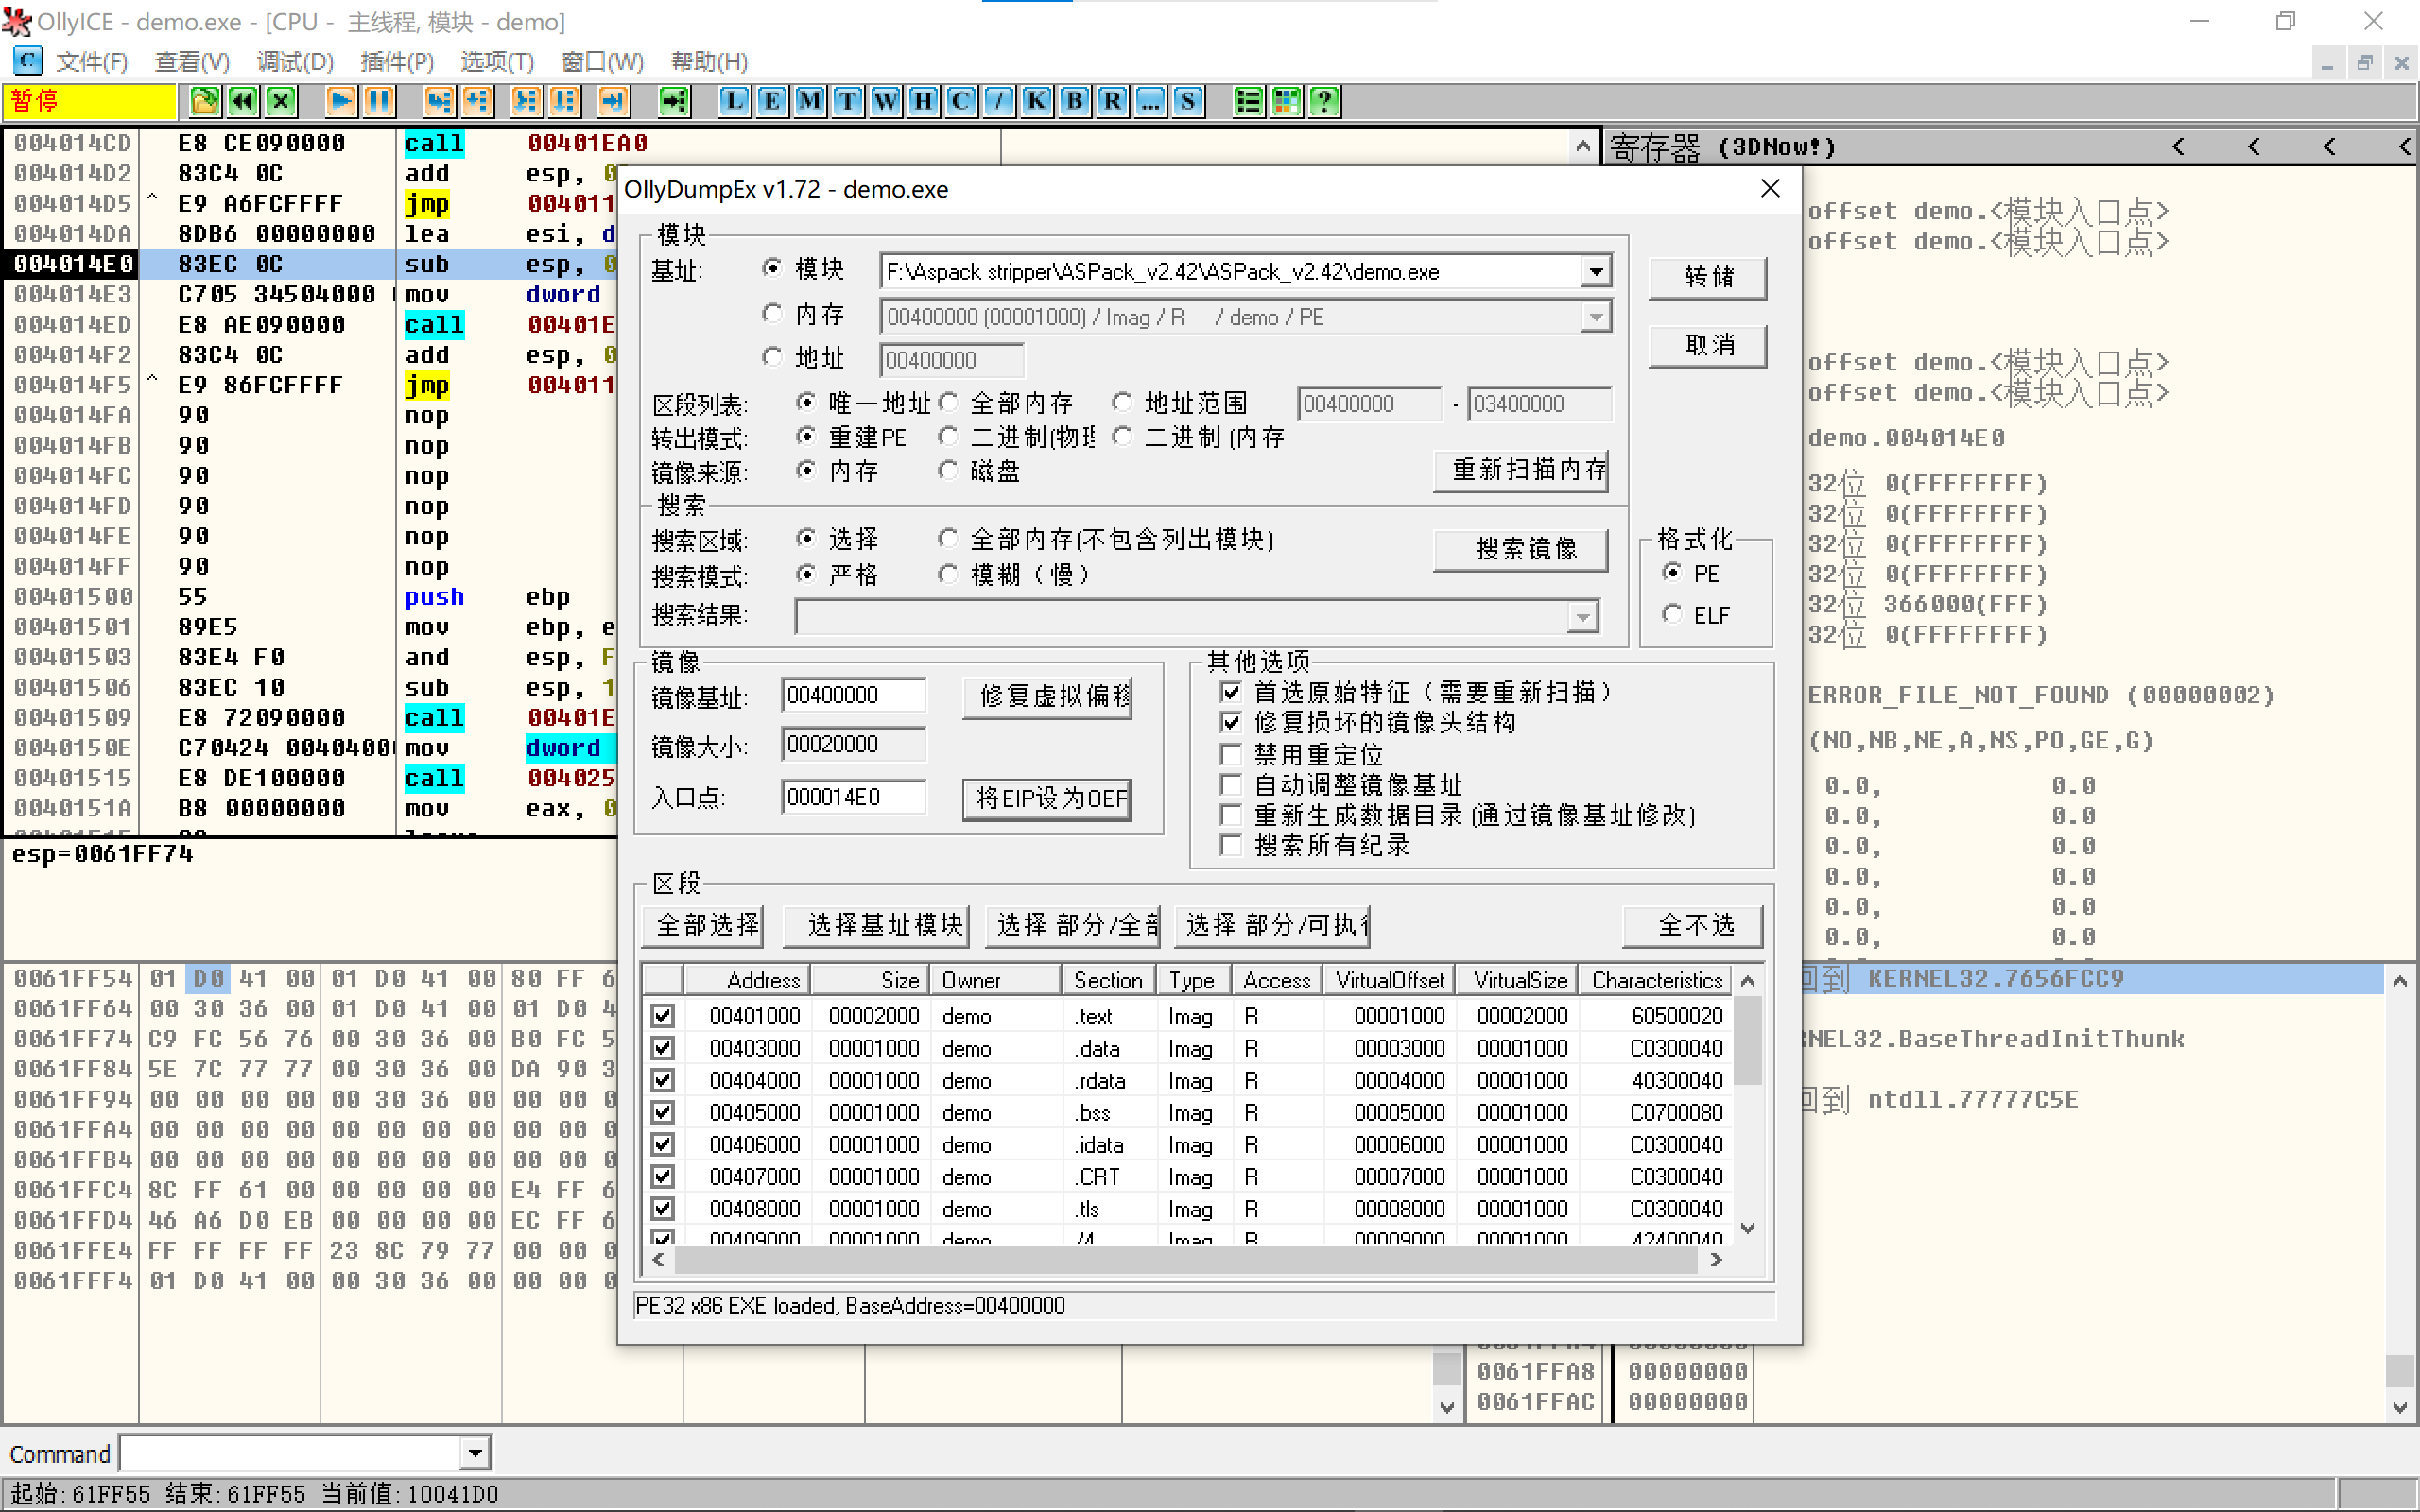Screen dimensions: 2420x1512
Task: Uncheck the .text section row checkbox
Action: tap(662, 1016)
